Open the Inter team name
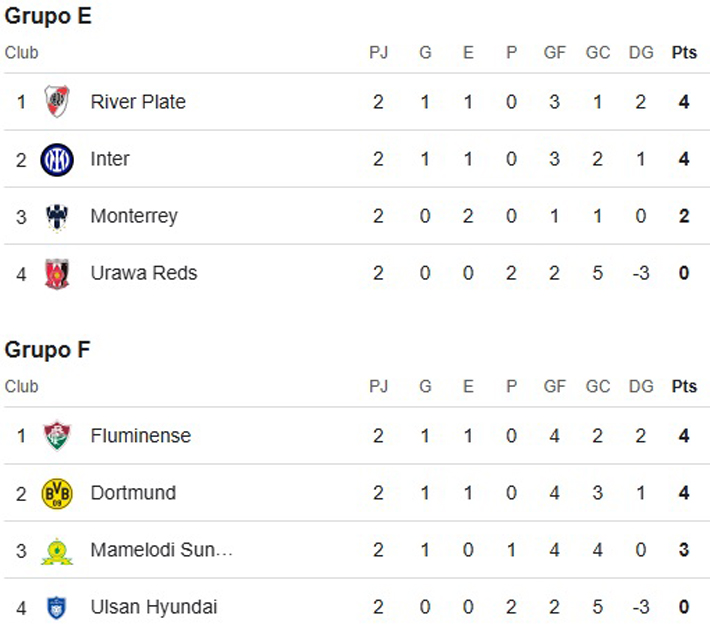The width and height of the screenshot is (710, 633). pos(110,159)
